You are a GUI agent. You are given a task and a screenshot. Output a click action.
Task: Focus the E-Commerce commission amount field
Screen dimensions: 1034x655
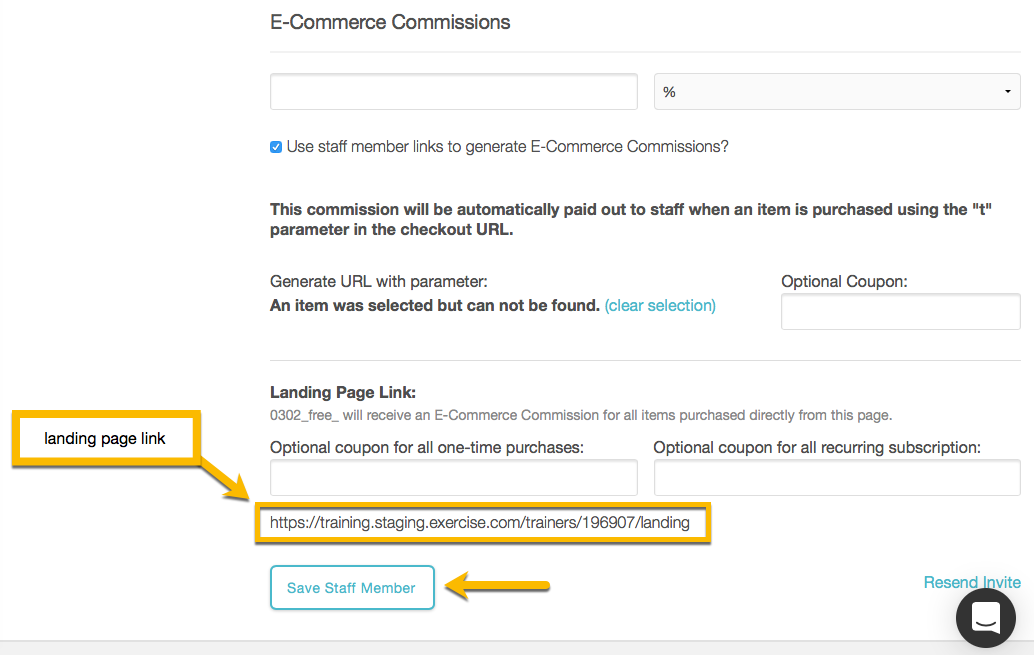(x=454, y=92)
